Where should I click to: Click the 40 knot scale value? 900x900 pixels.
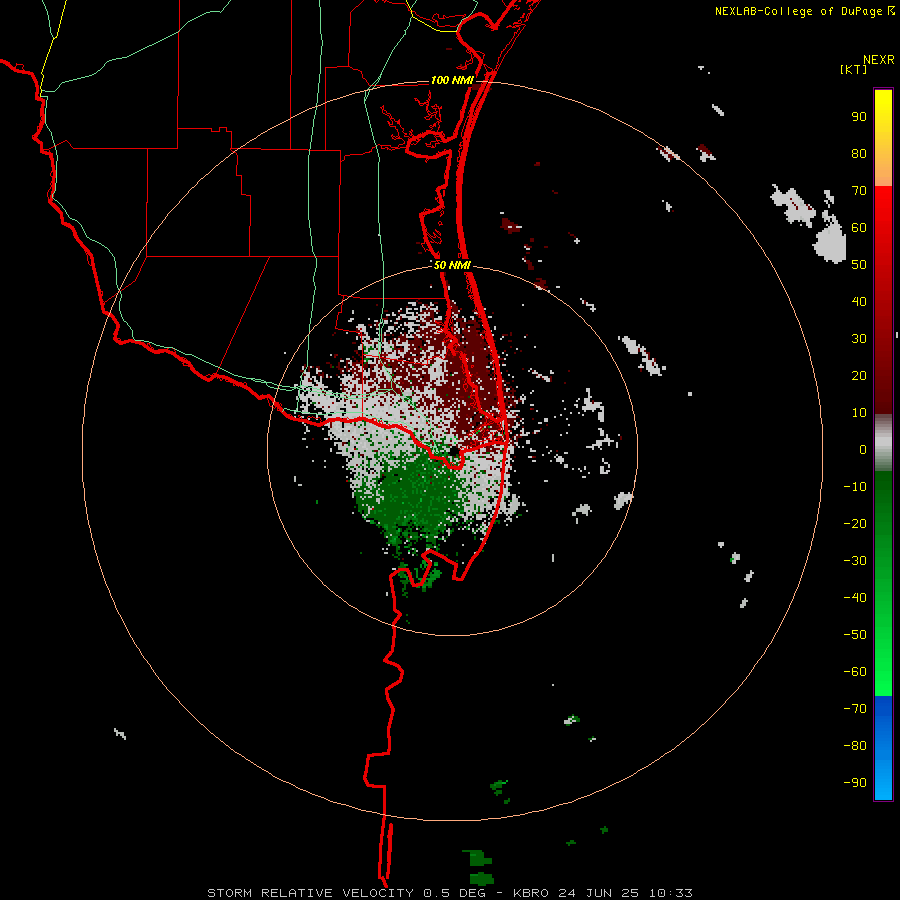coord(859,302)
